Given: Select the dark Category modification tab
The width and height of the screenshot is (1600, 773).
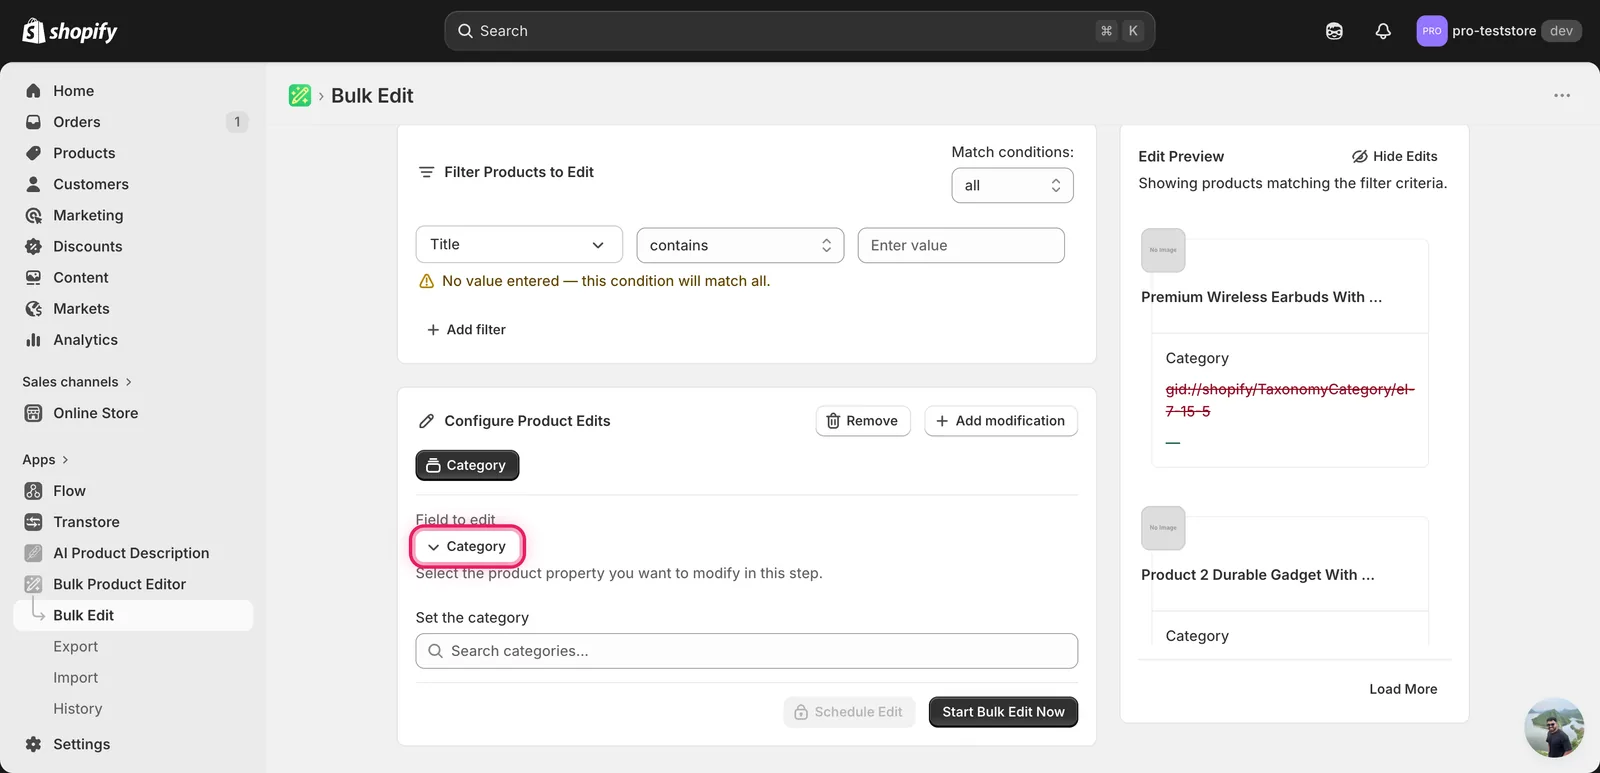Looking at the screenshot, I should (x=467, y=465).
